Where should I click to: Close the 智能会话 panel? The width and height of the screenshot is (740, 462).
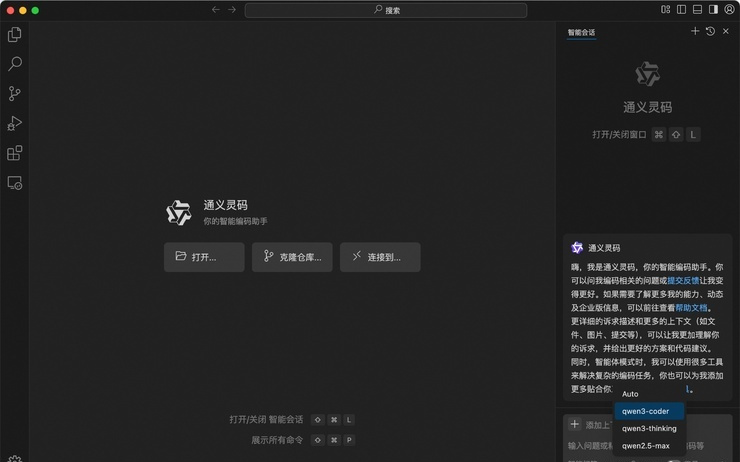tap(726, 31)
